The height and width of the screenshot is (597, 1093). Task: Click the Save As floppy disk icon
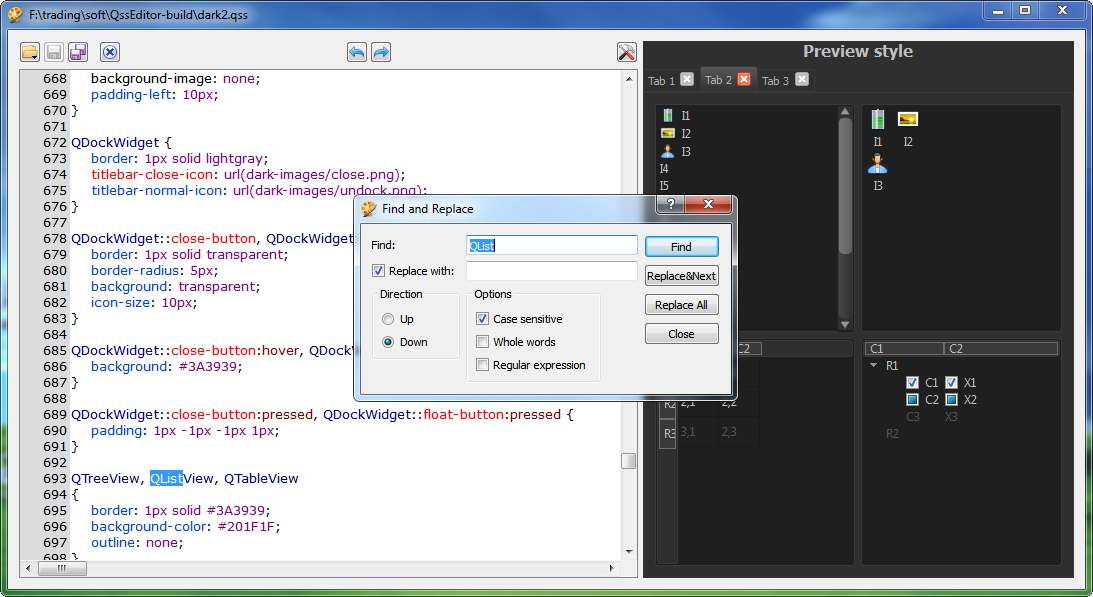coord(78,52)
